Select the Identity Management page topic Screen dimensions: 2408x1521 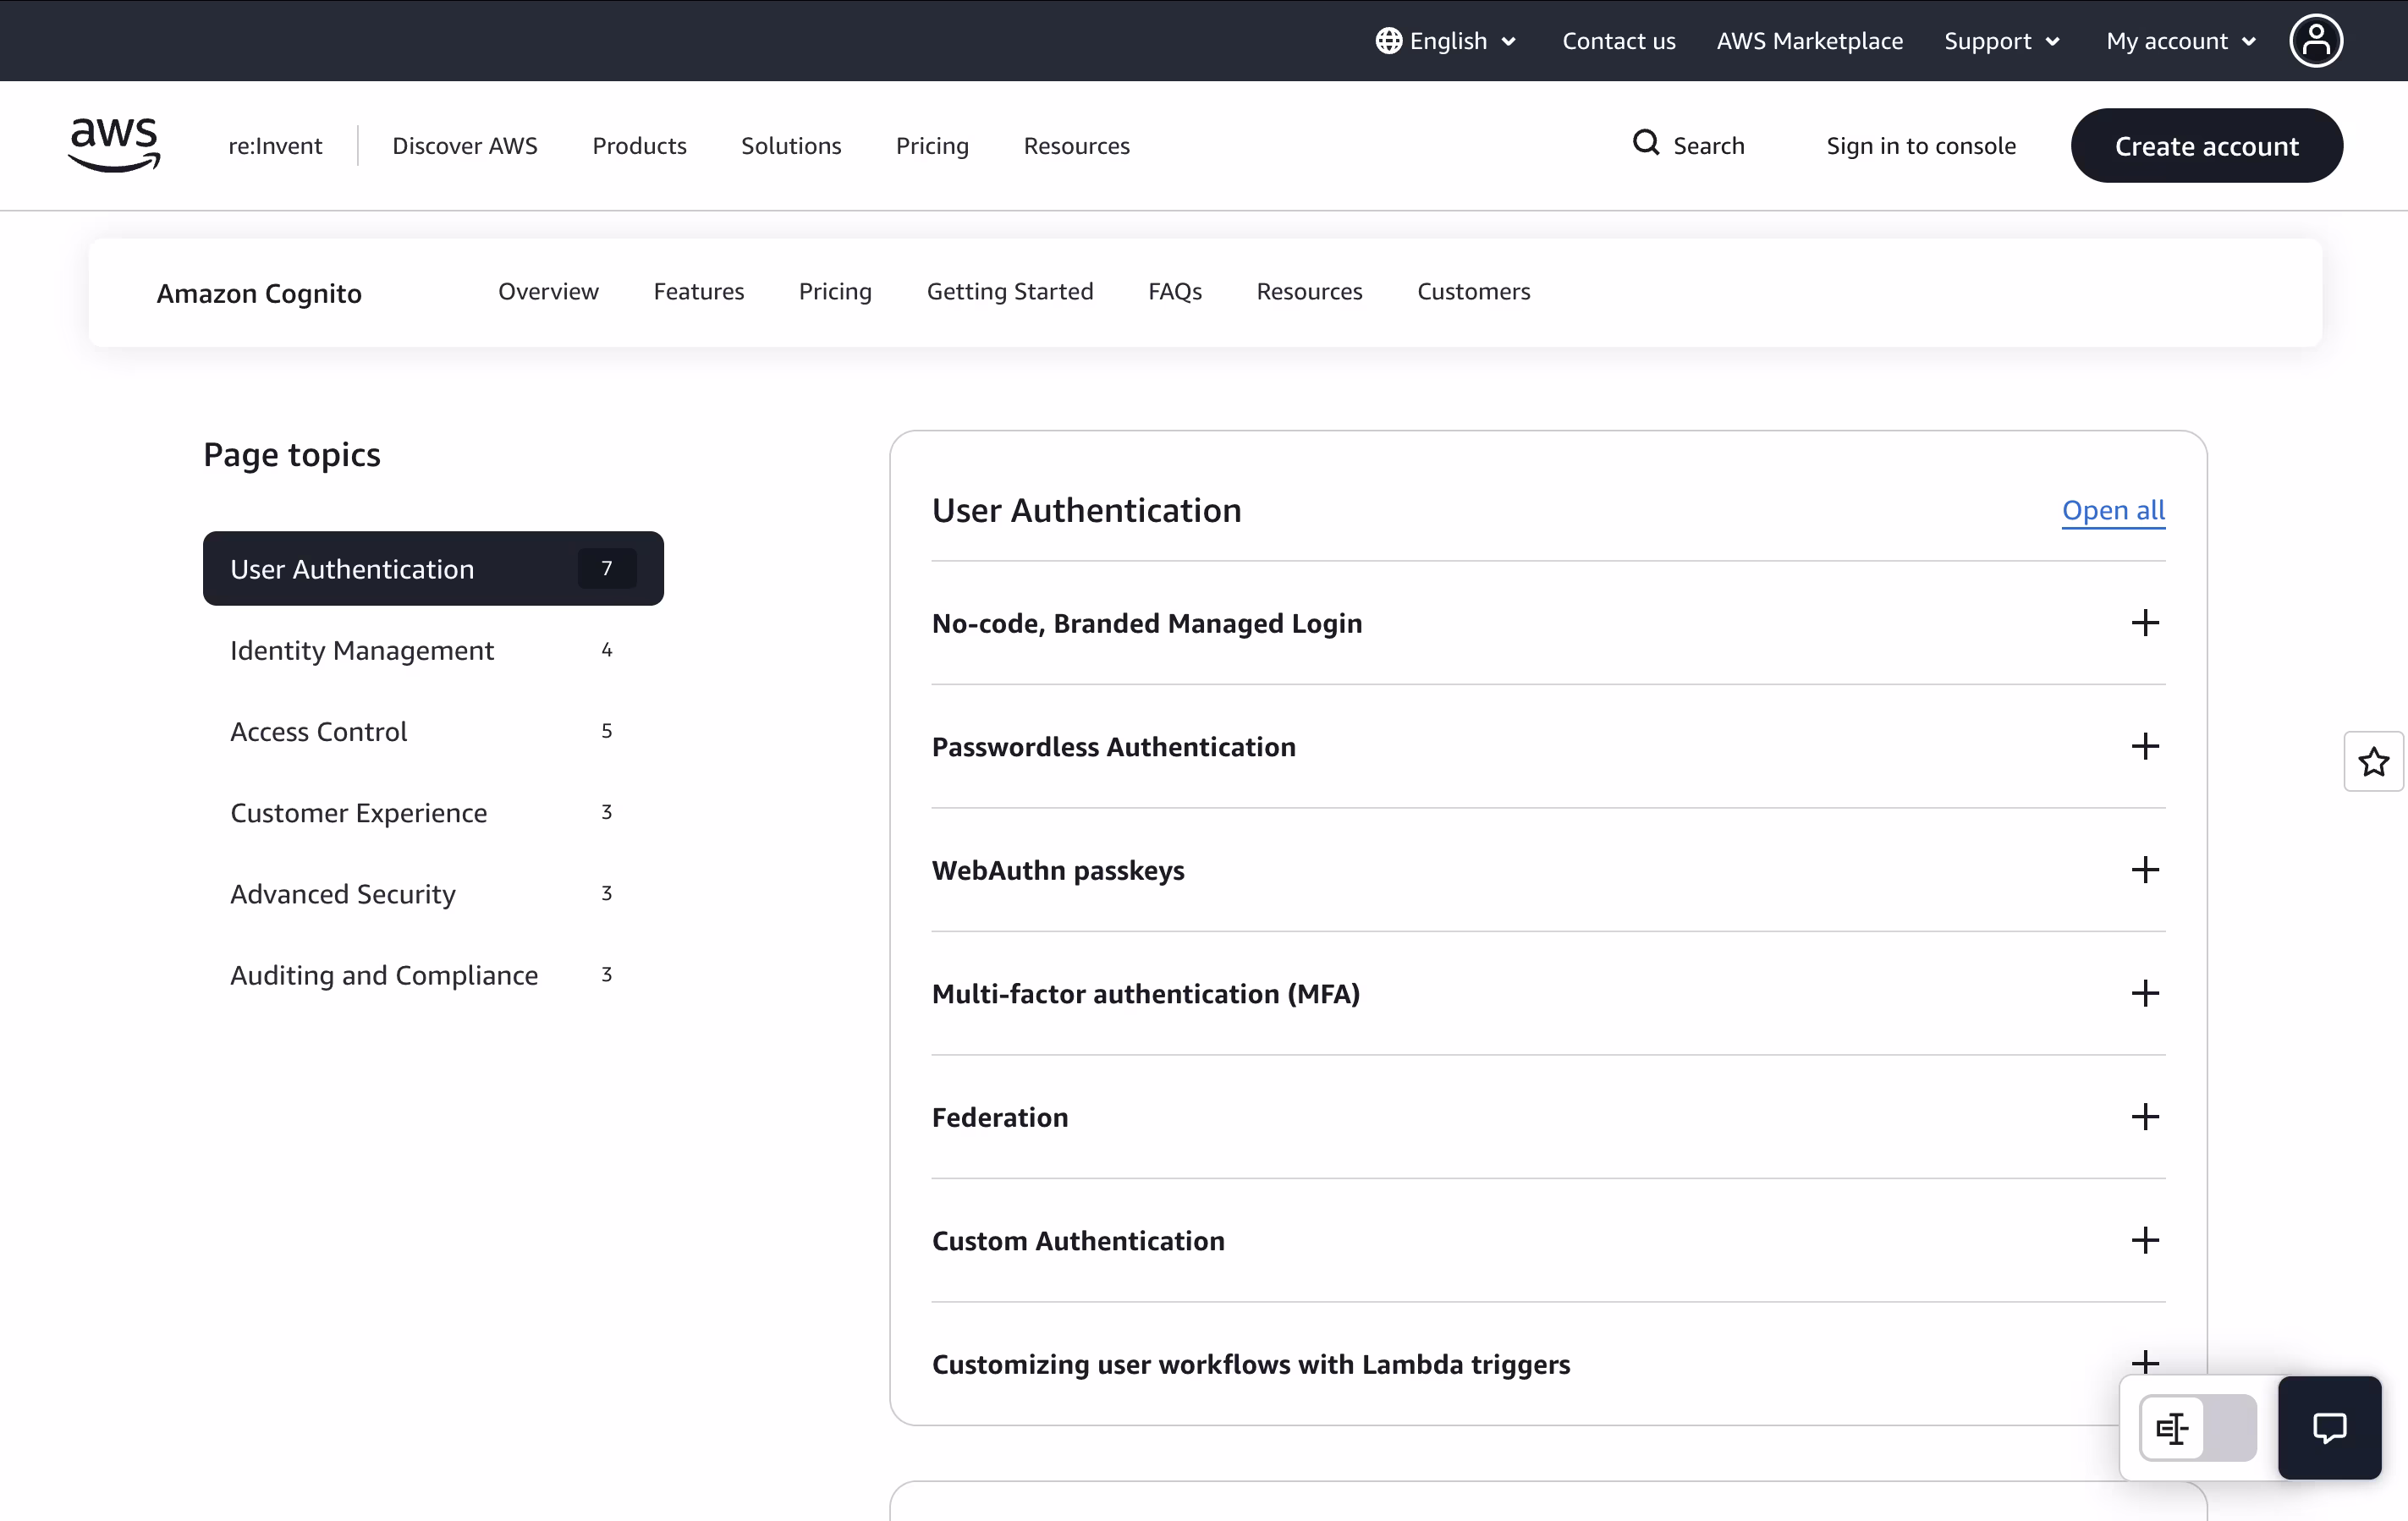[x=362, y=650]
